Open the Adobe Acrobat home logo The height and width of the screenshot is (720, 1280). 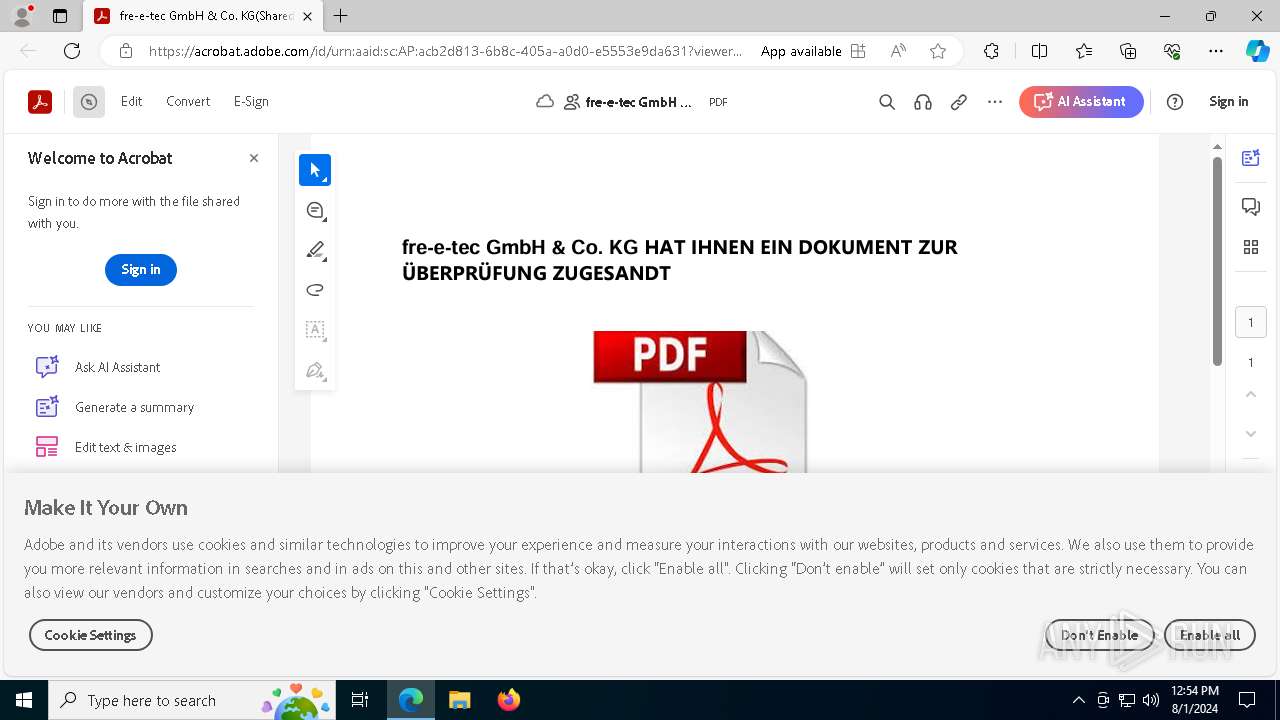[x=40, y=101]
